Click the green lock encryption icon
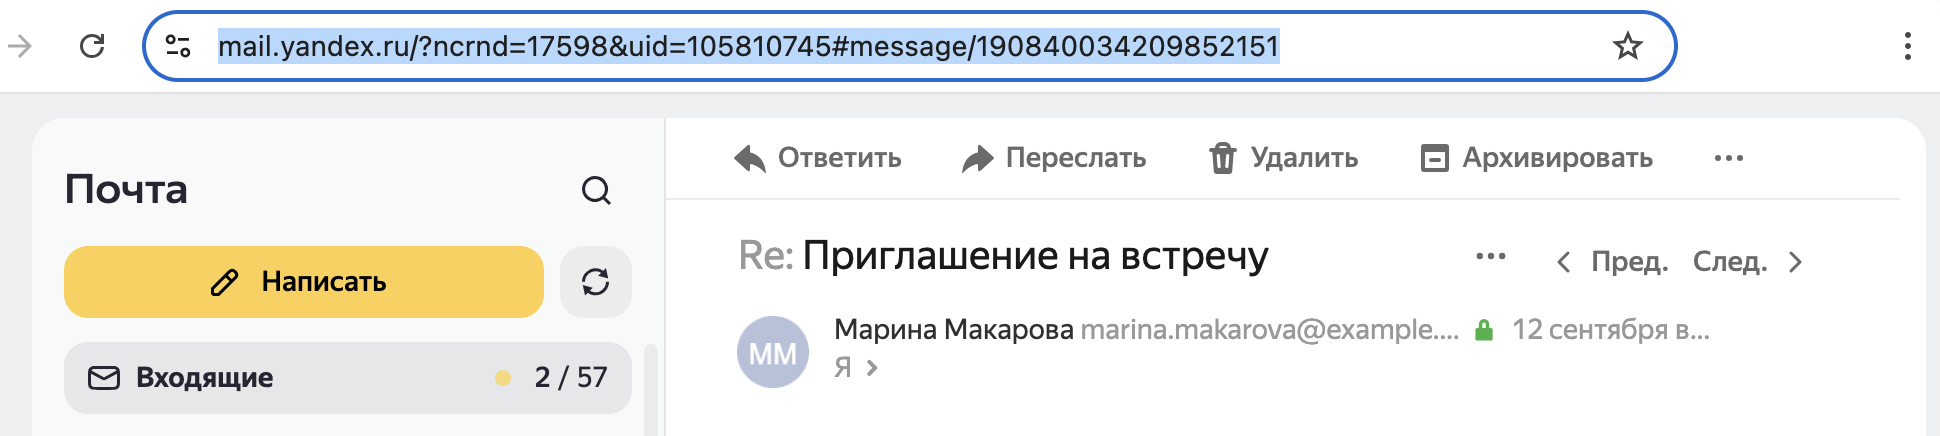The image size is (1940, 436). [1484, 330]
